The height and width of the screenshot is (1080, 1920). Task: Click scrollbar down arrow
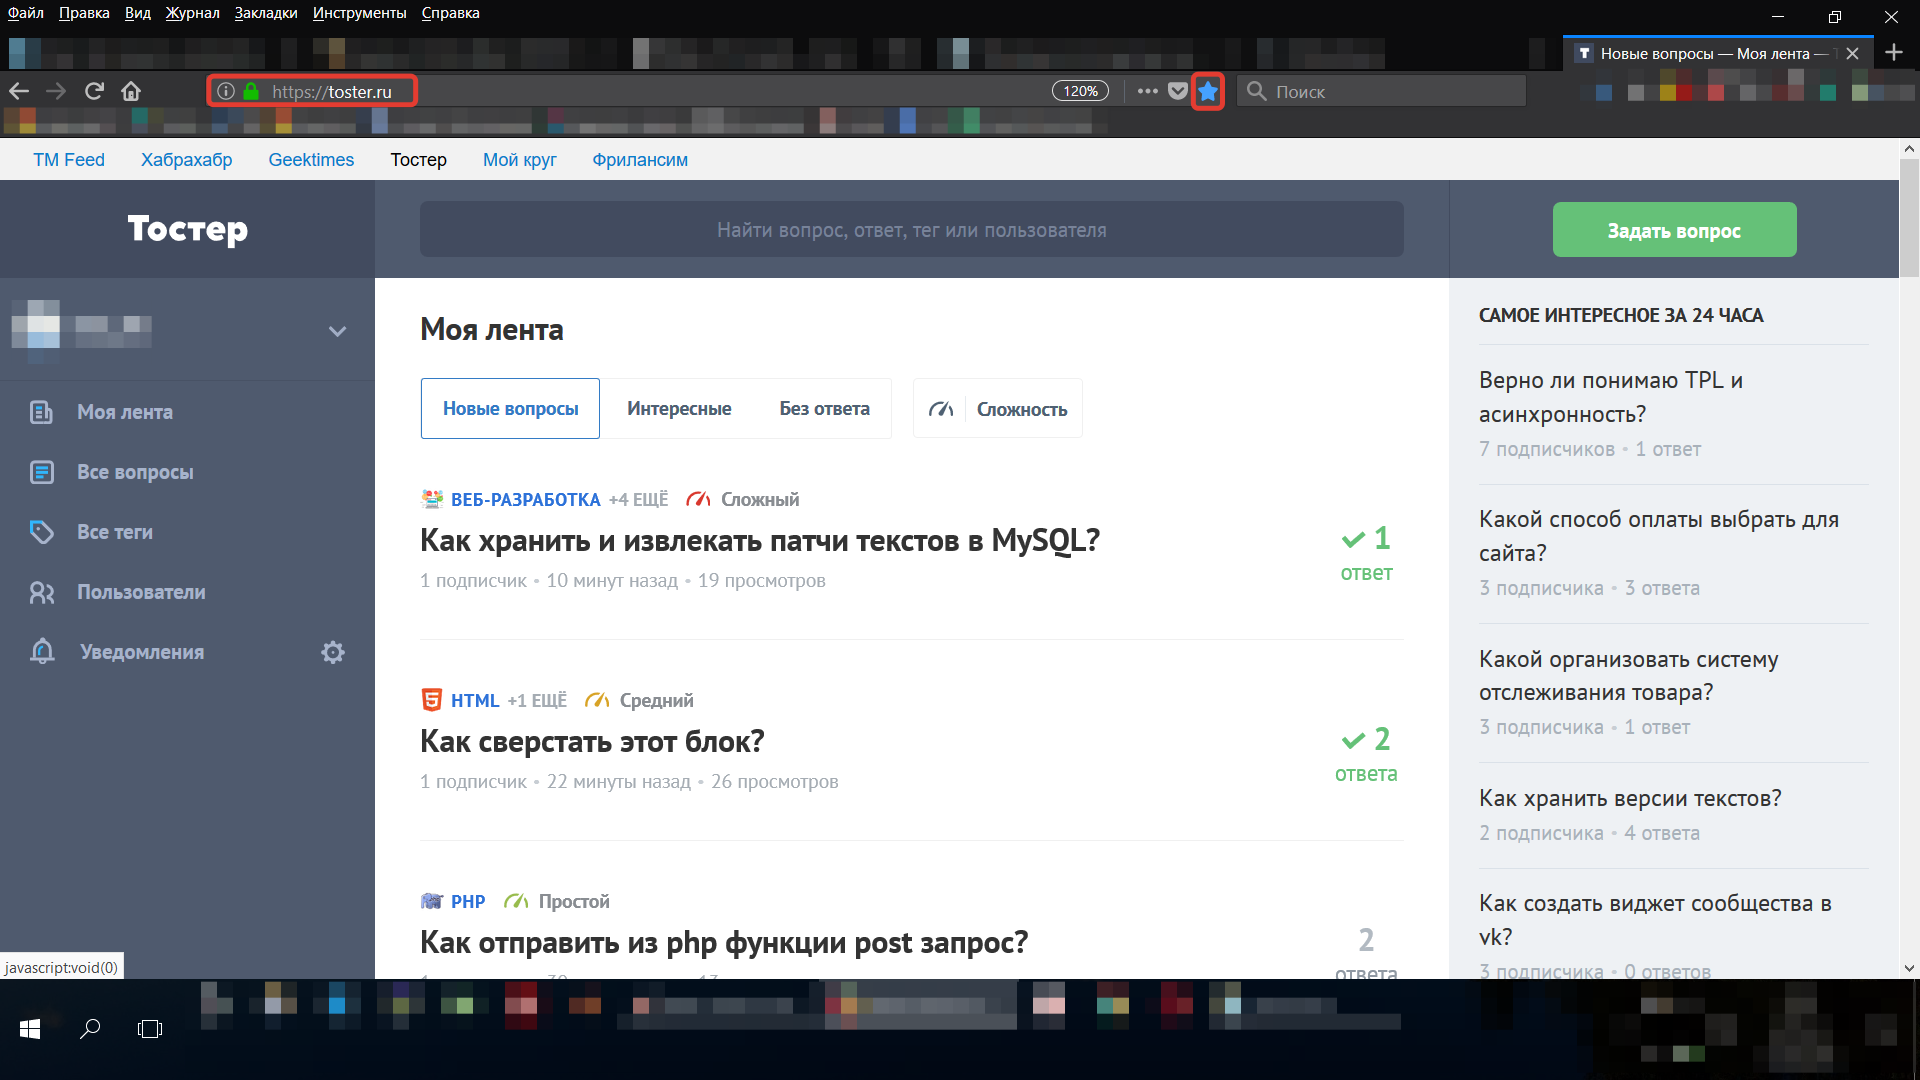click(1909, 968)
